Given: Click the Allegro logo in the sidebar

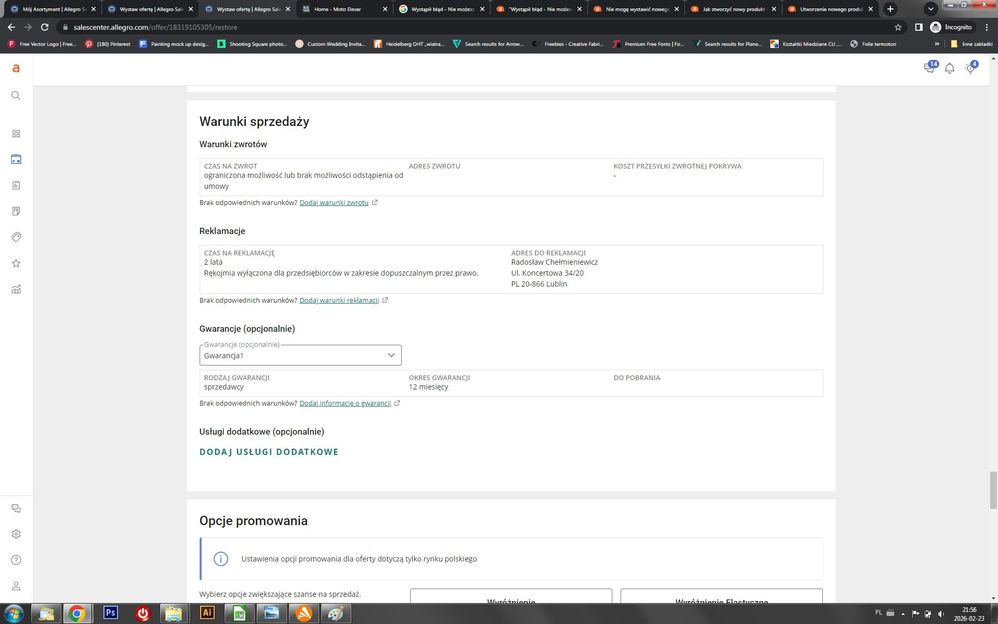Looking at the screenshot, I should (x=16, y=68).
